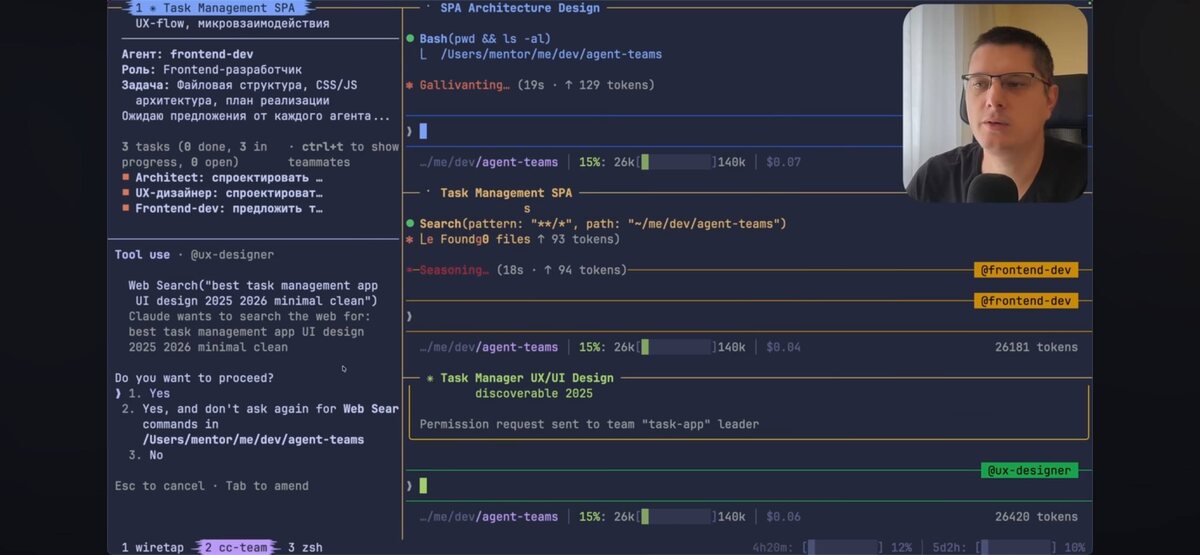
Task: Click the top orange @frontend-dev badge
Action: (1026, 270)
